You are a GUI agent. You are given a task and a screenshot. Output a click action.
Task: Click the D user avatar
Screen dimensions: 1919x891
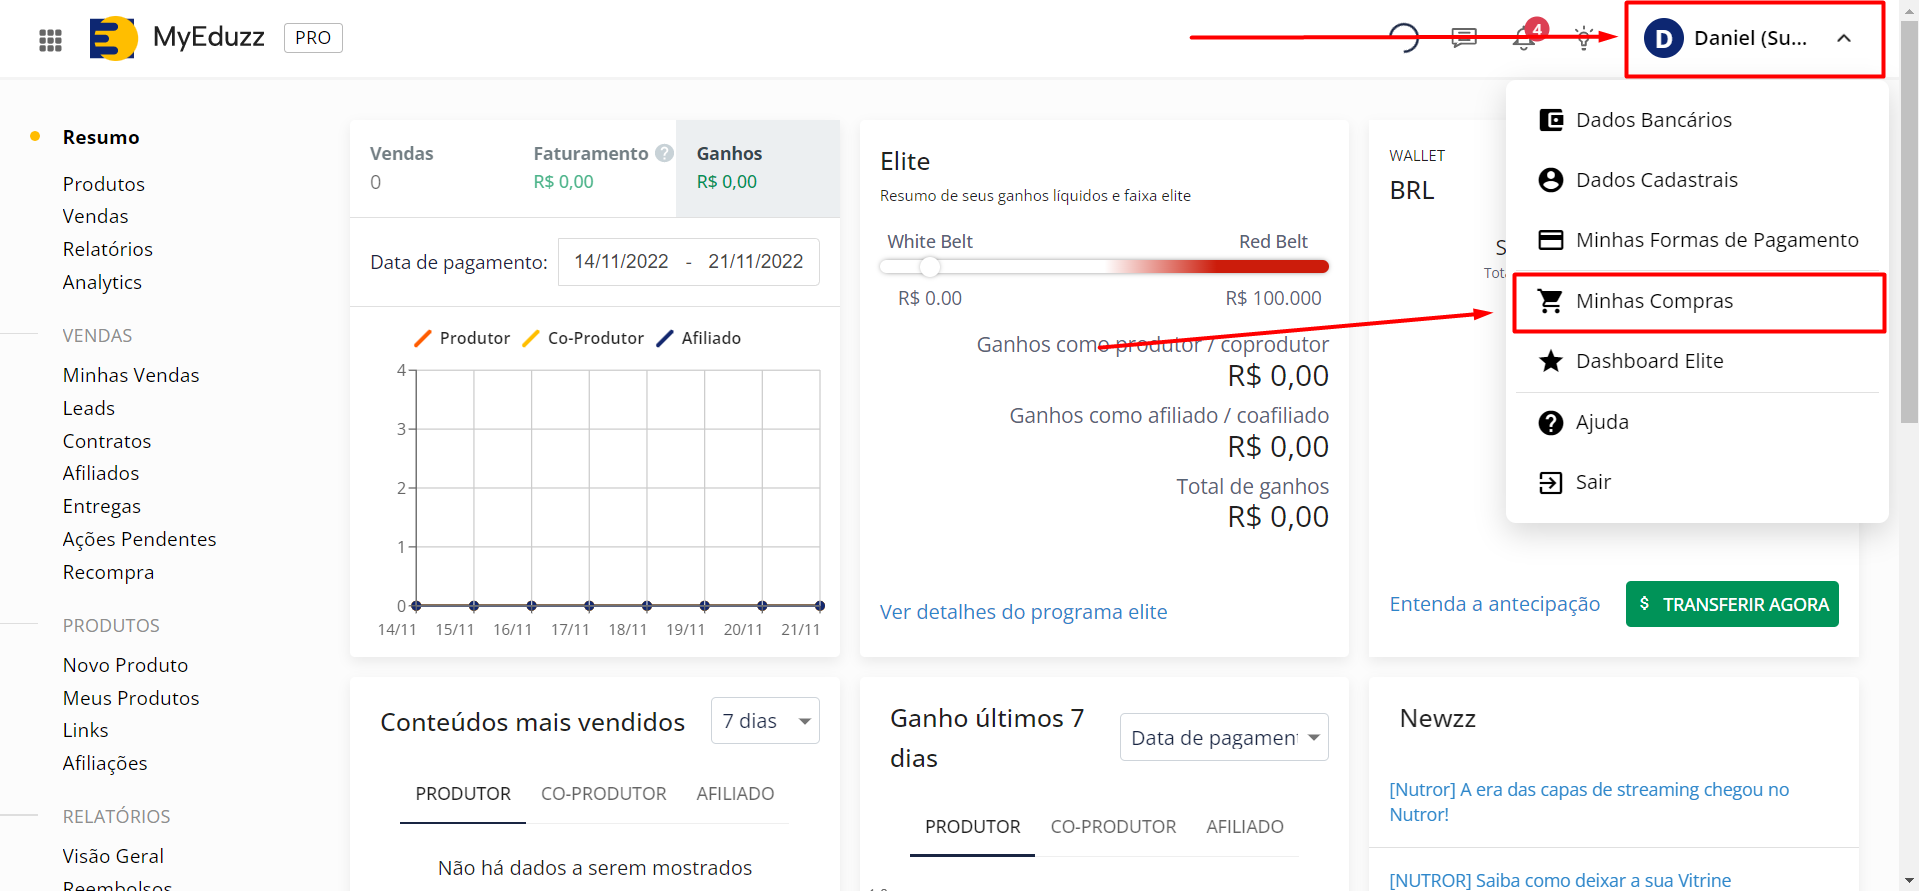1664,38
